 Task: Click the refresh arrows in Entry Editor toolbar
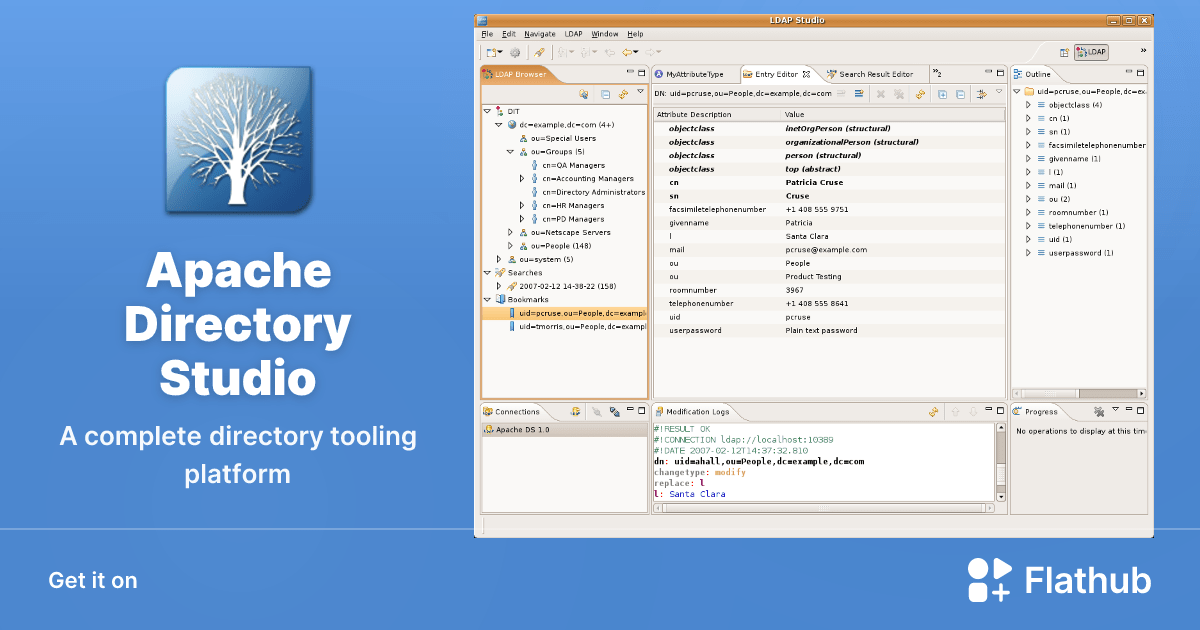[919, 93]
